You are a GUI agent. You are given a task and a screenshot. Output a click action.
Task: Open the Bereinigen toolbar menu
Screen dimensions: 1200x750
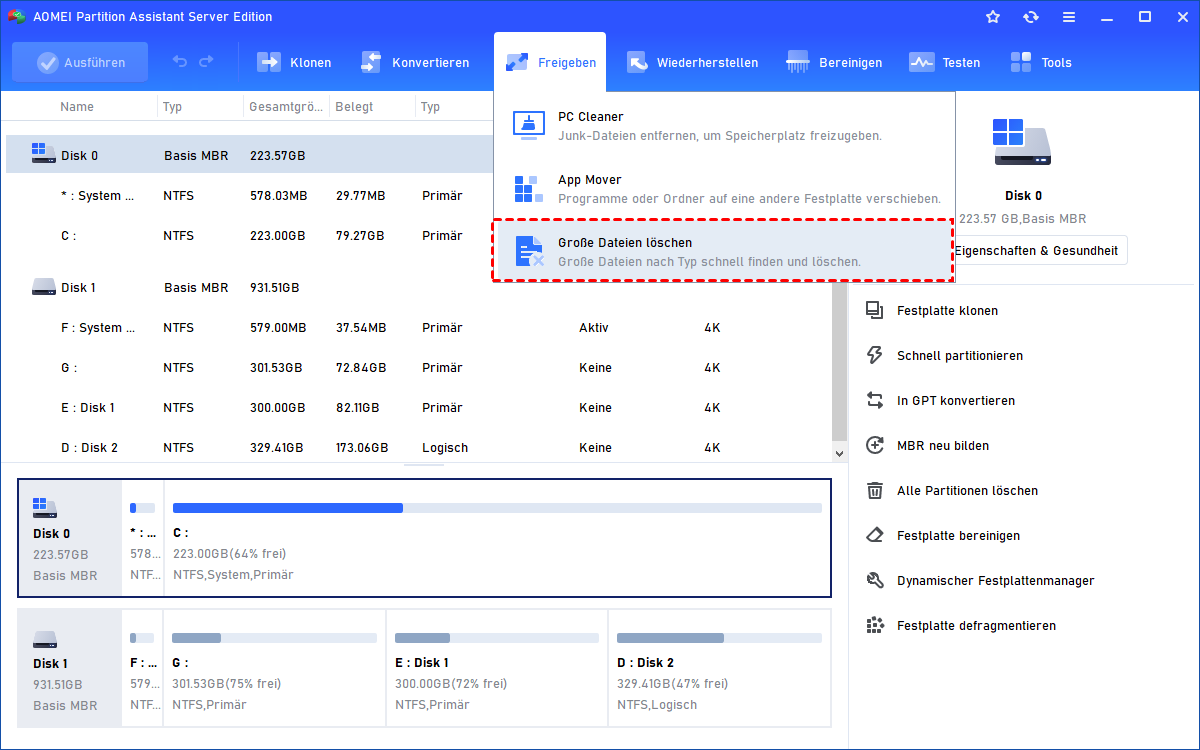[x=834, y=62]
